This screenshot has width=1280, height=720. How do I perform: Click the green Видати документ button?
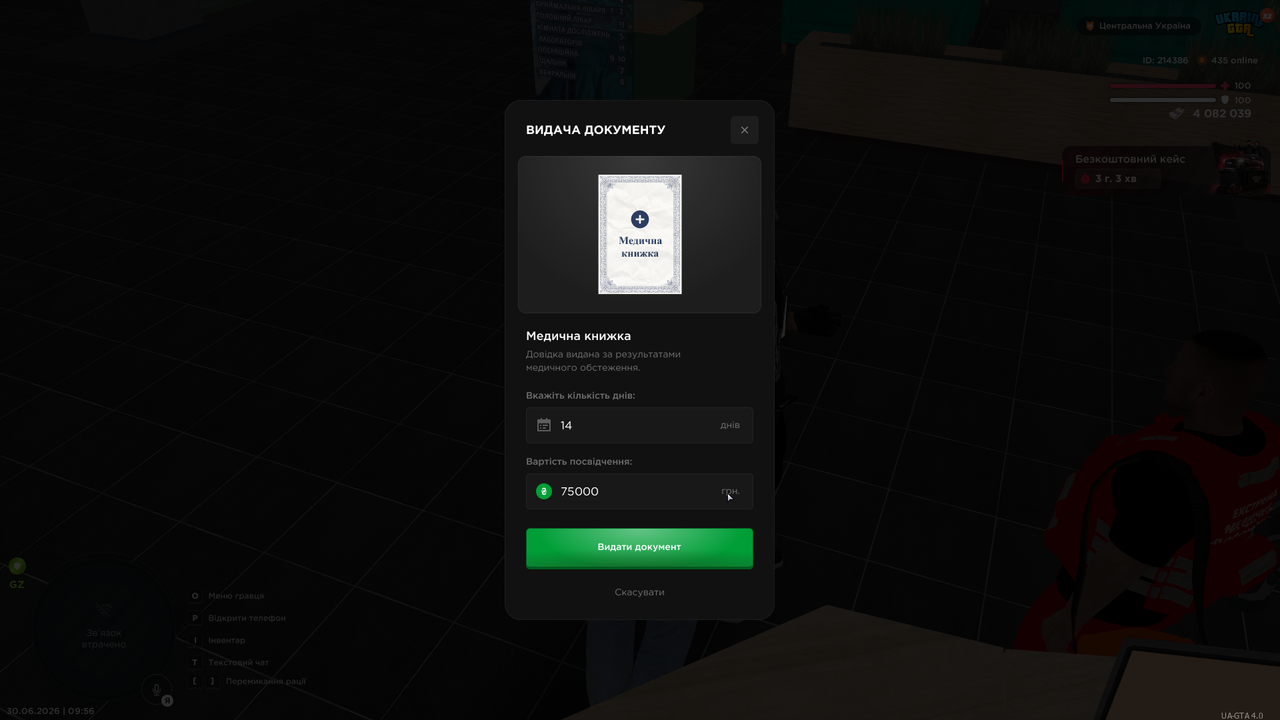click(639, 547)
